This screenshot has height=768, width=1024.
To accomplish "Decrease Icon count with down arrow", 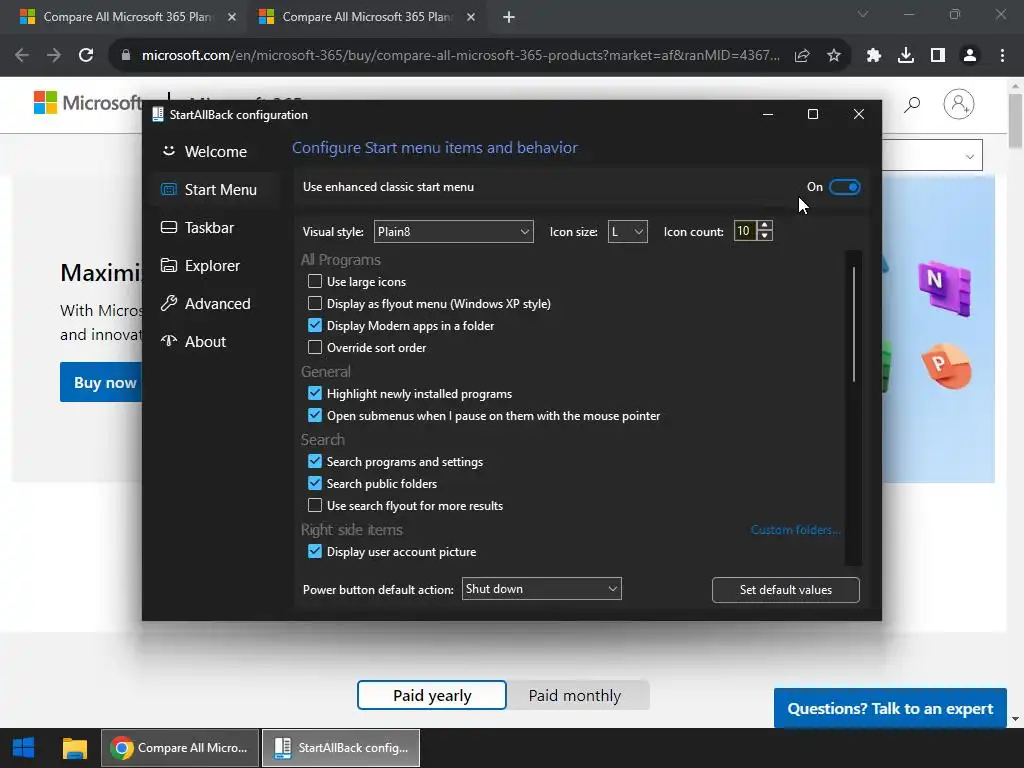I will (x=765, y=236).
